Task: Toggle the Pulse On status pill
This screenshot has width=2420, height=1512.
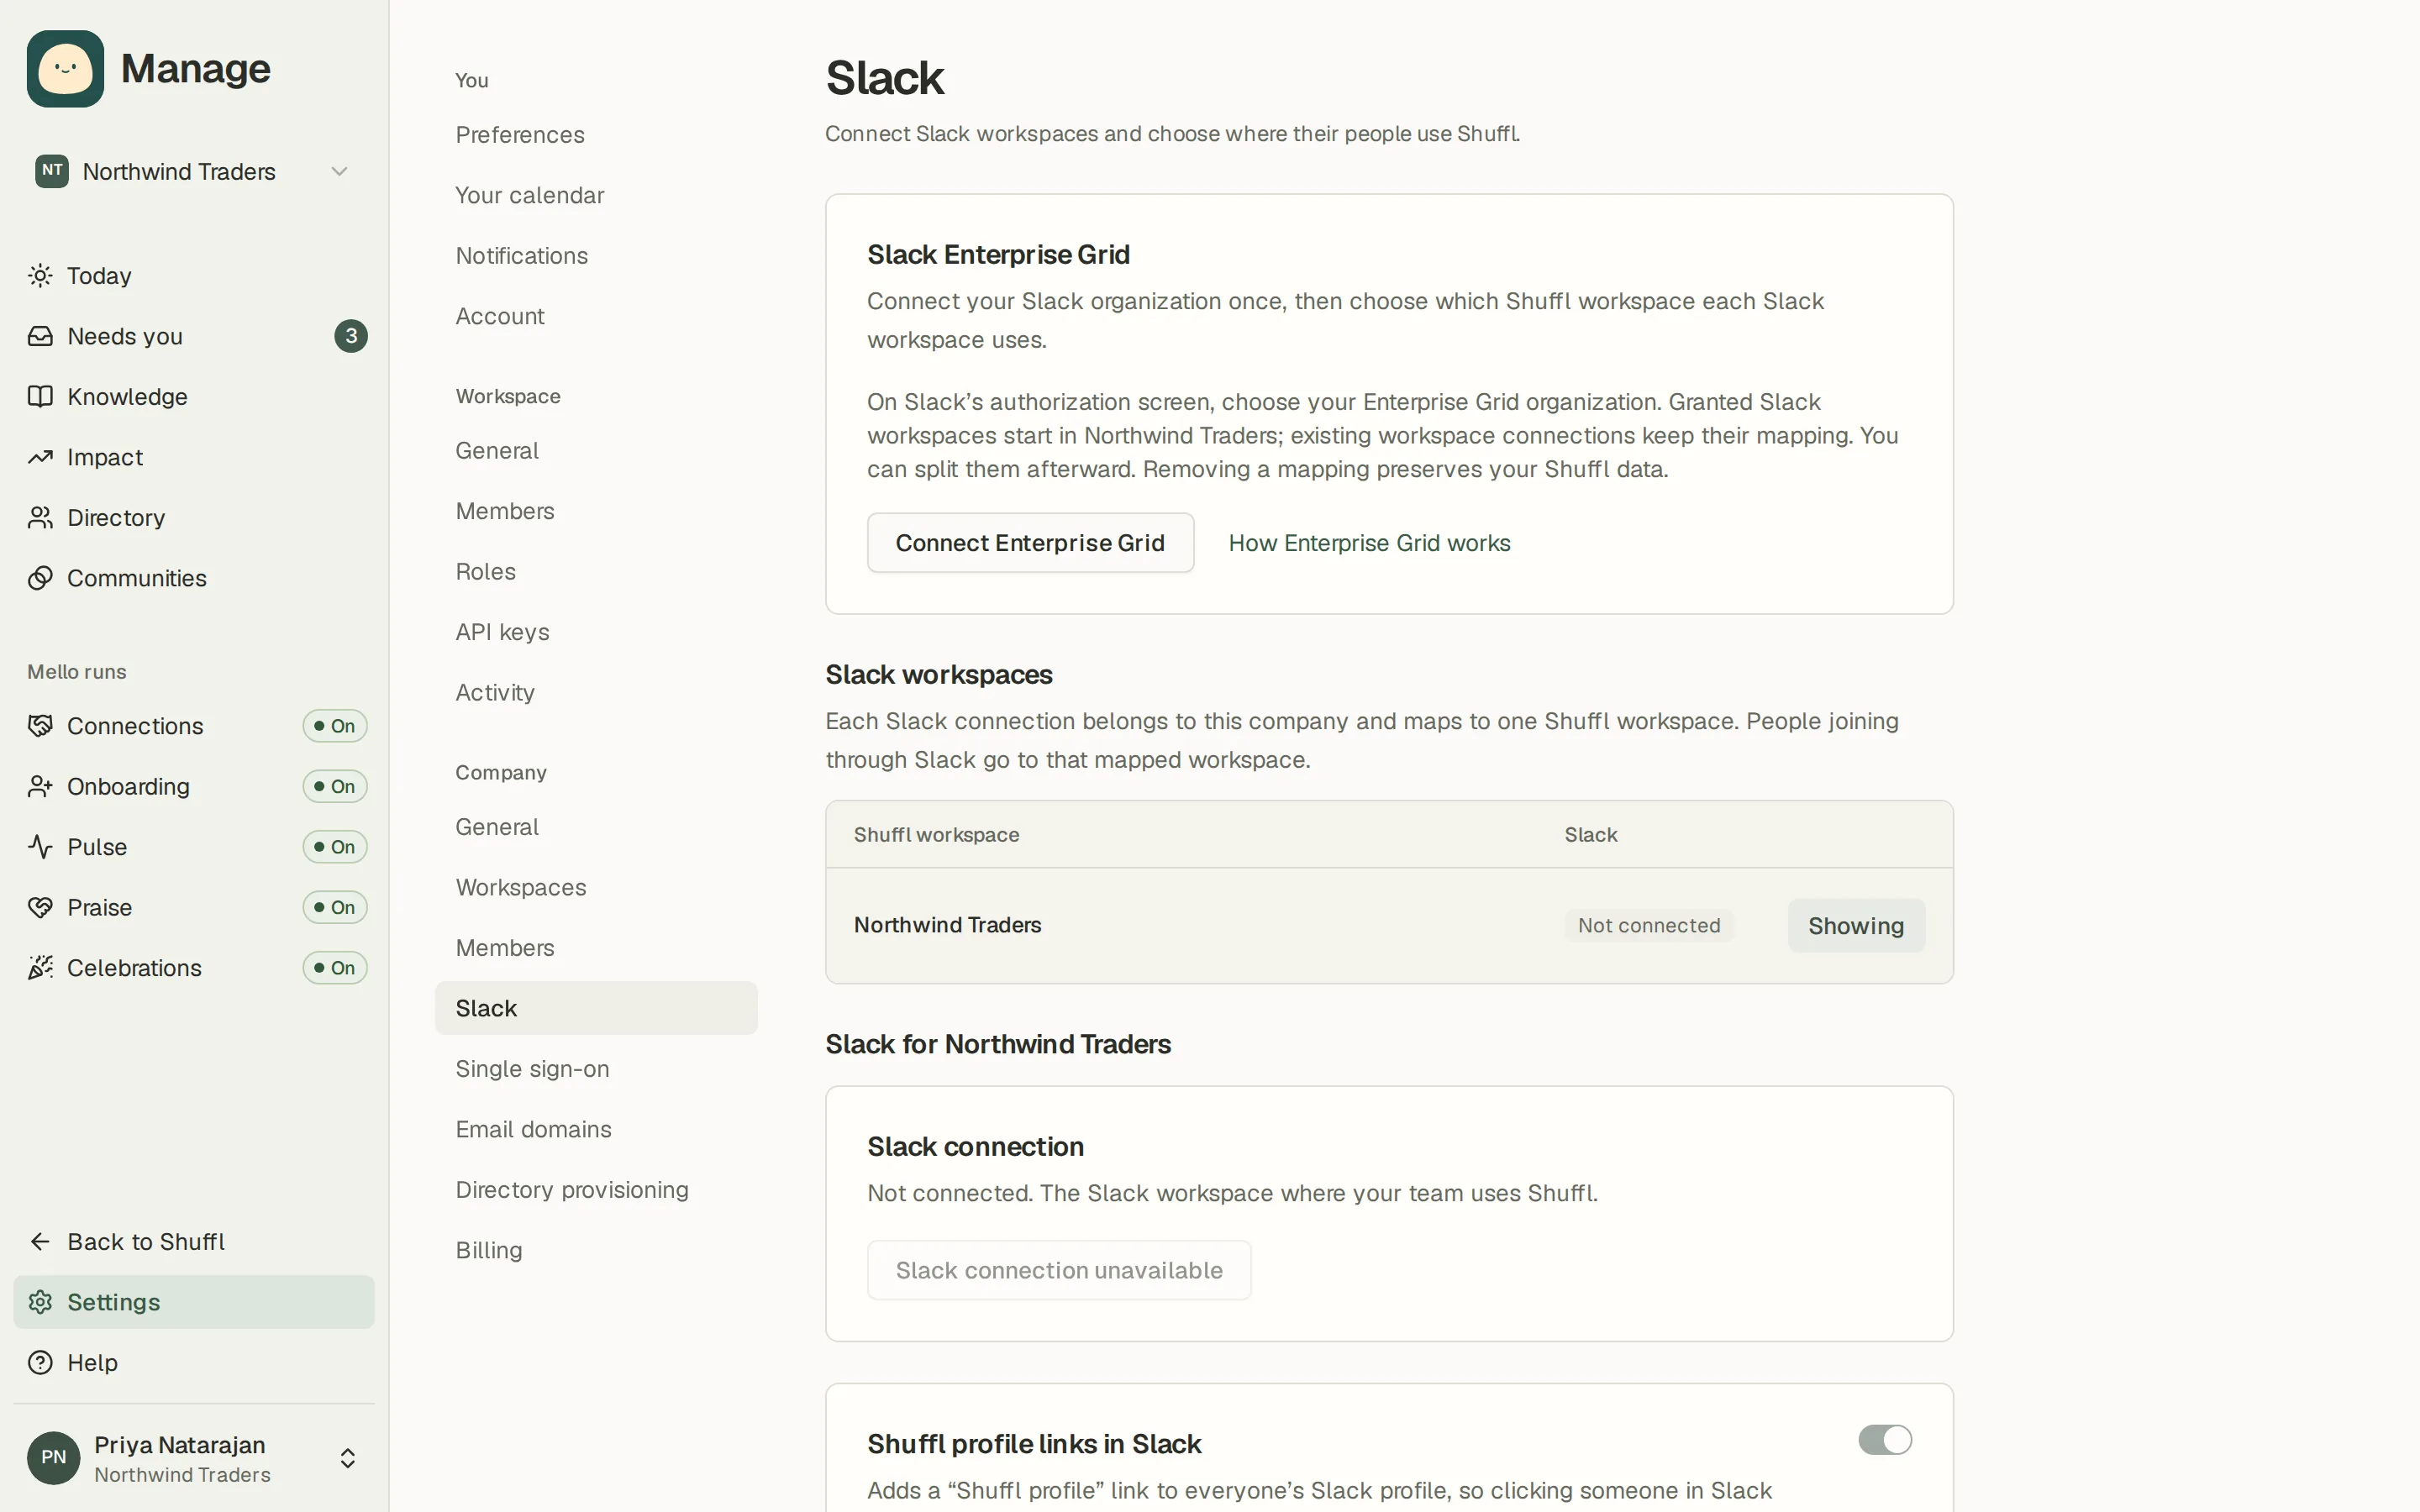Action: [335, 847]
